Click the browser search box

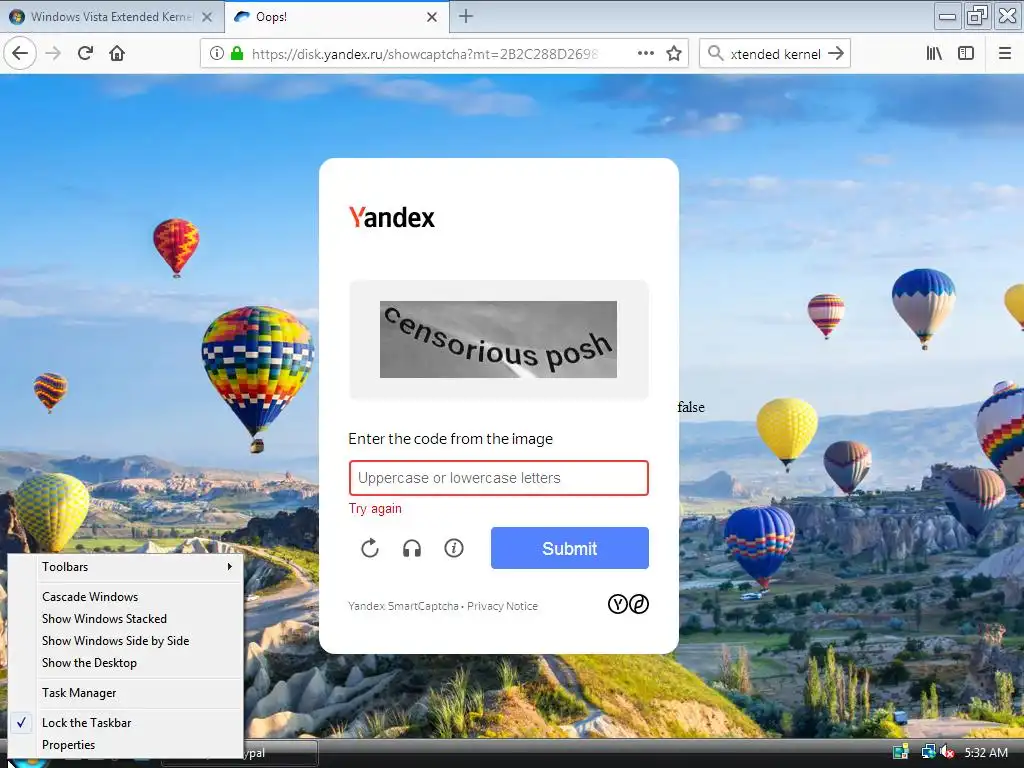click(x=775, y=54)
